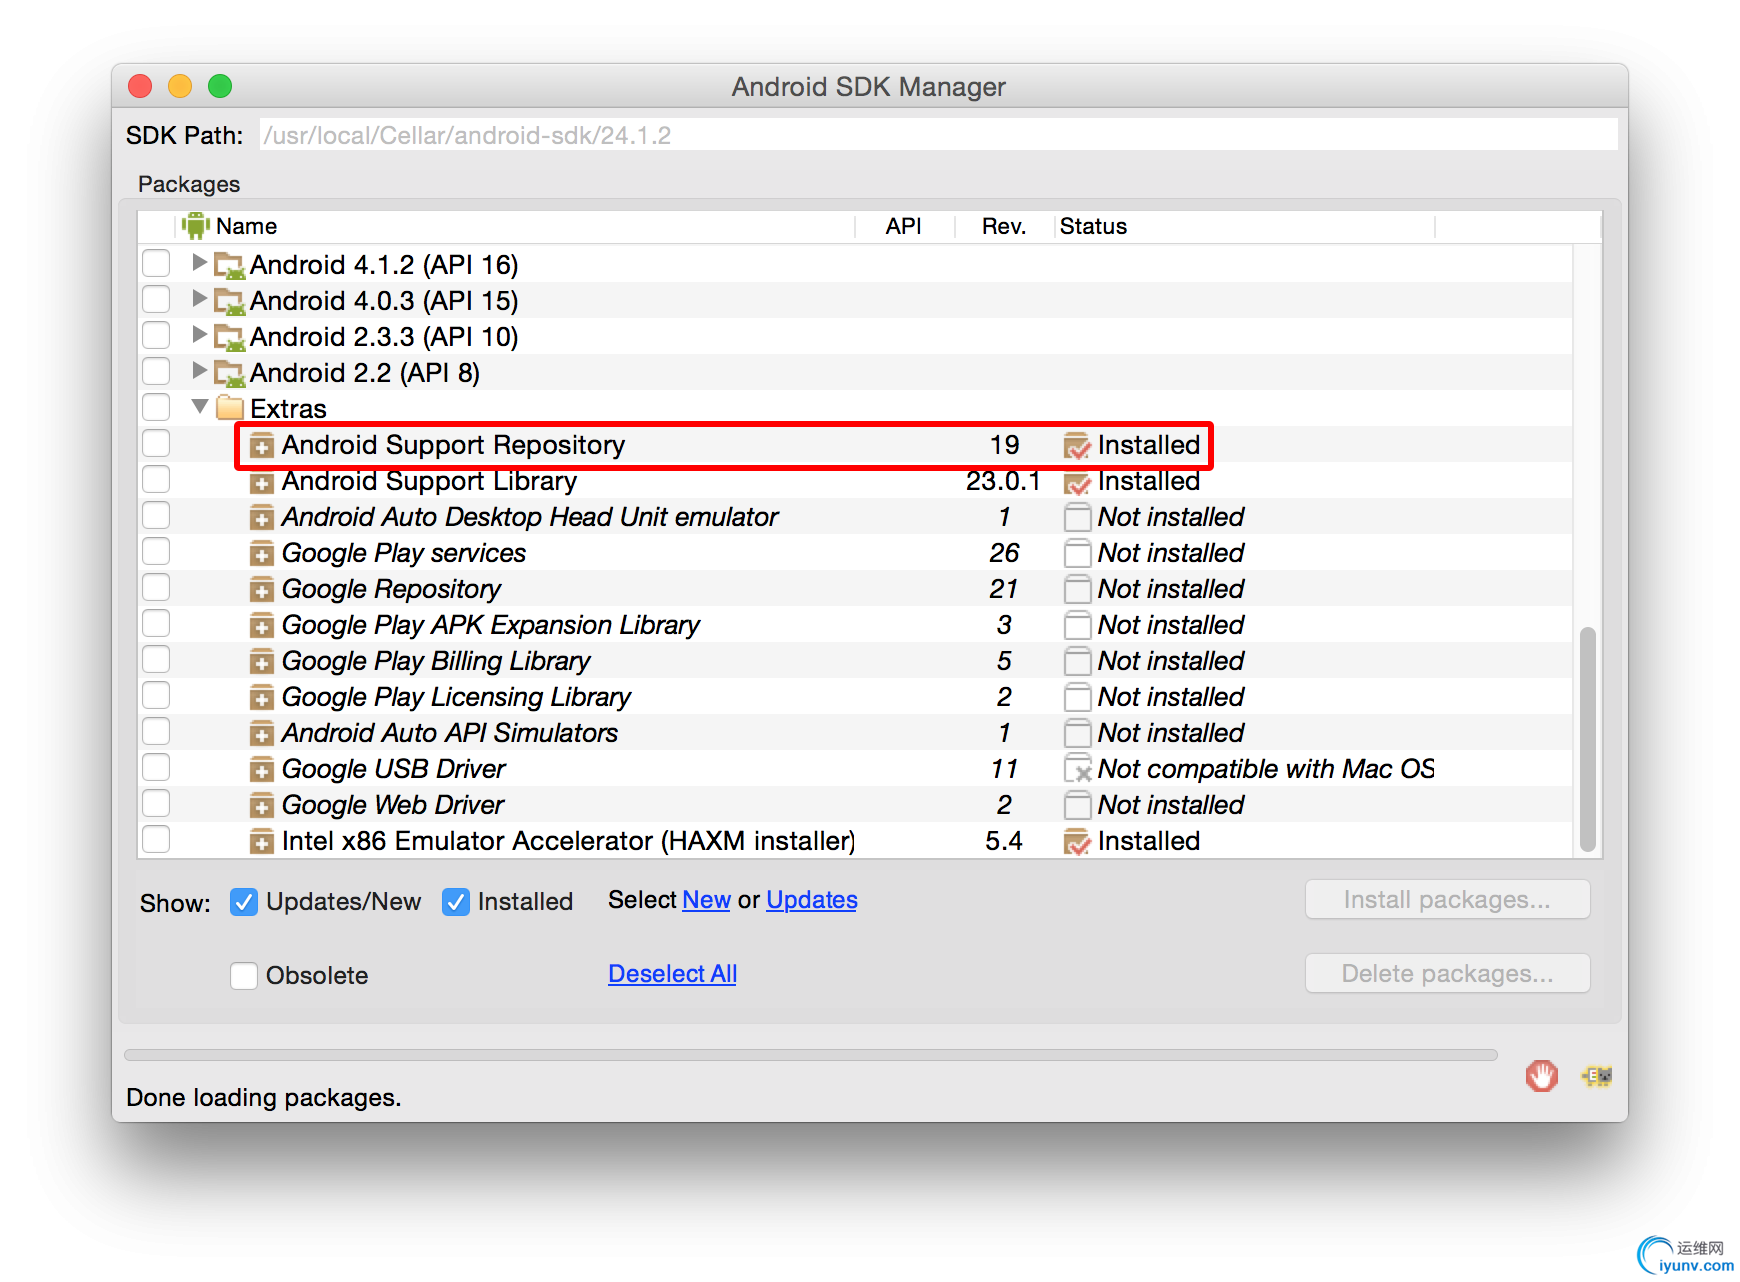Click the Android Auto Desktop Head Unit package icon
The image size is (1740, 1282).
coord(261,517)
